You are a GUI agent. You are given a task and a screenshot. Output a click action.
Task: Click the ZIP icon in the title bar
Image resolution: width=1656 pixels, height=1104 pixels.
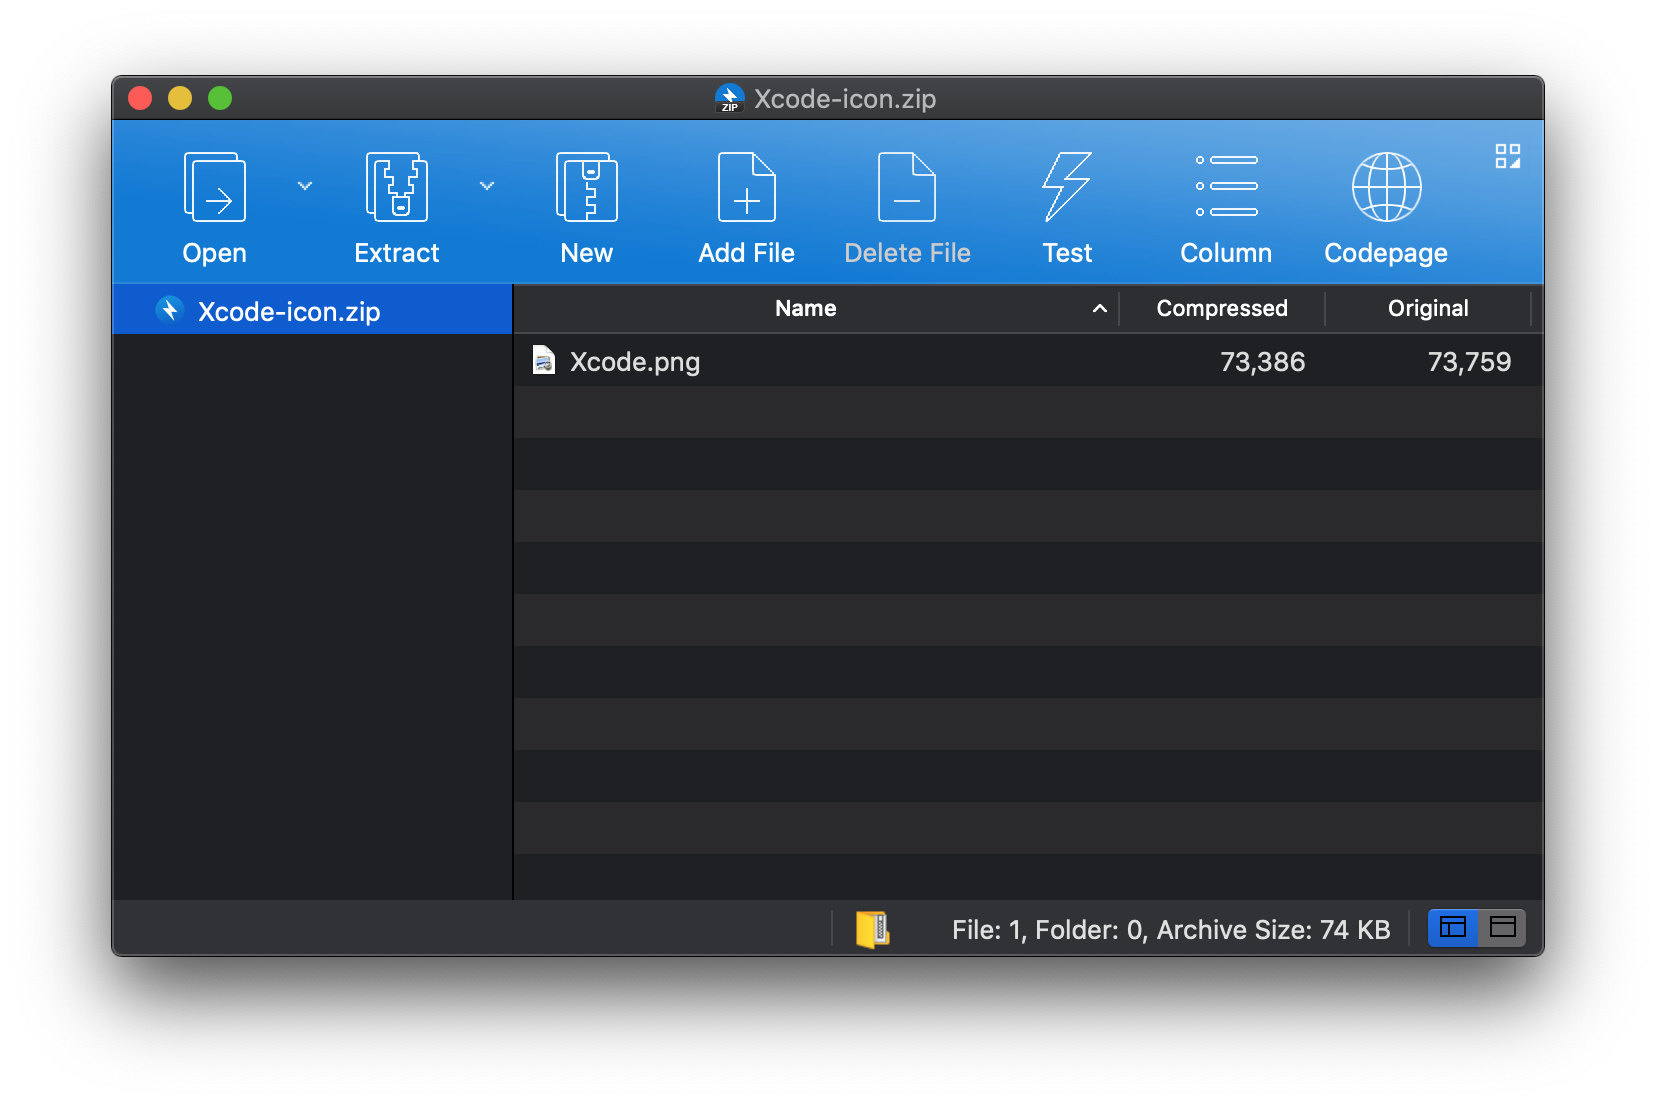point(730,98)
